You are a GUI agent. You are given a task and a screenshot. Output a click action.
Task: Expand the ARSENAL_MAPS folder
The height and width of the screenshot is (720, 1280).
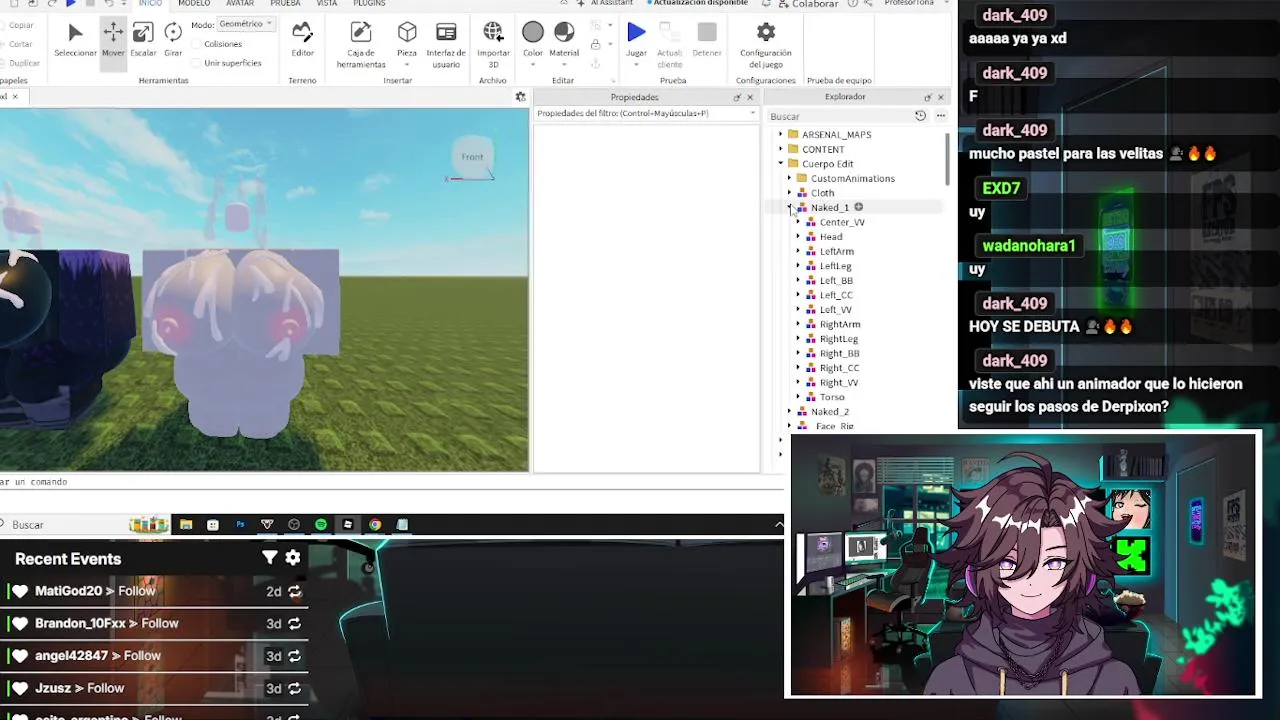[781, 134]
